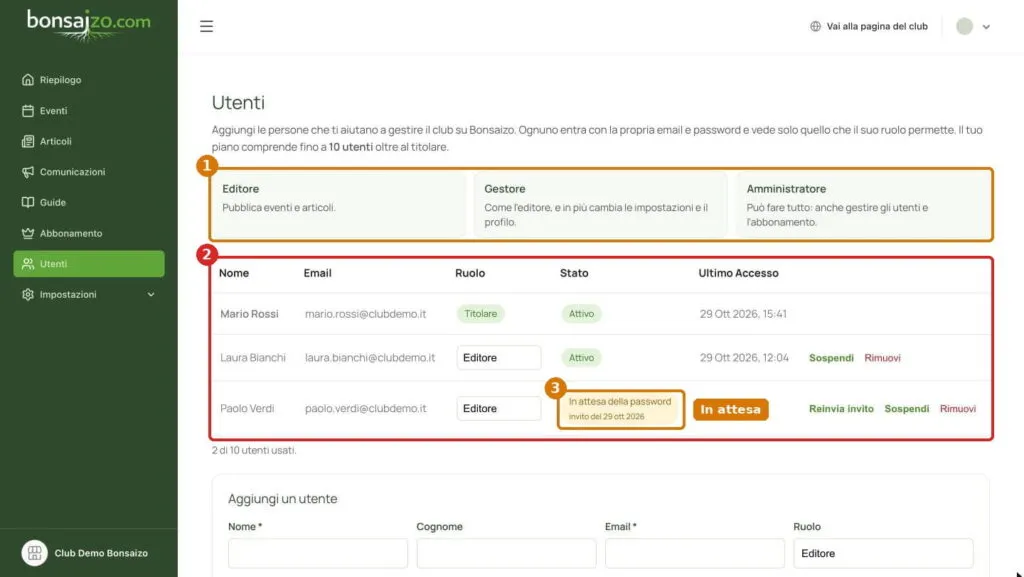Click the user avatar circle

click(x=965, y=26)
